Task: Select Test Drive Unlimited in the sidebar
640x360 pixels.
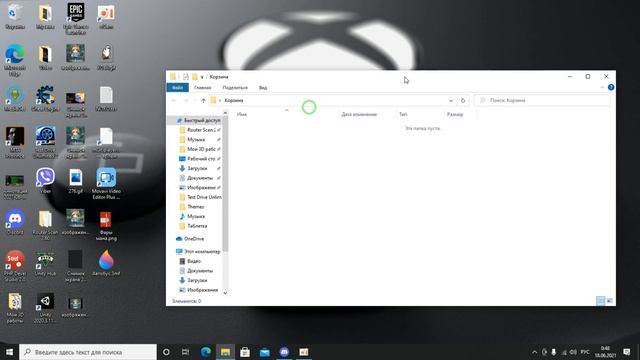Action: (x=200, y=197)
